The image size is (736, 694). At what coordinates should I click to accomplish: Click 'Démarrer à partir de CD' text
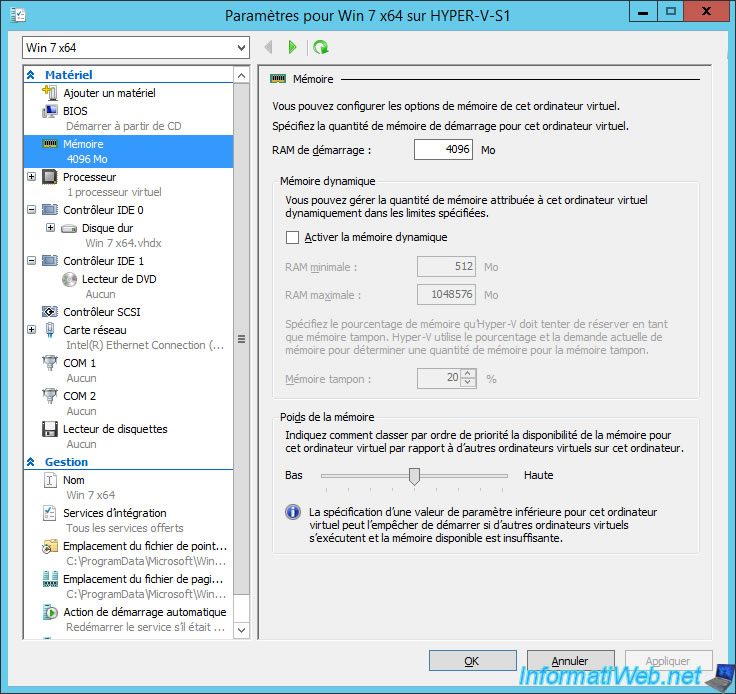point(123,126)
